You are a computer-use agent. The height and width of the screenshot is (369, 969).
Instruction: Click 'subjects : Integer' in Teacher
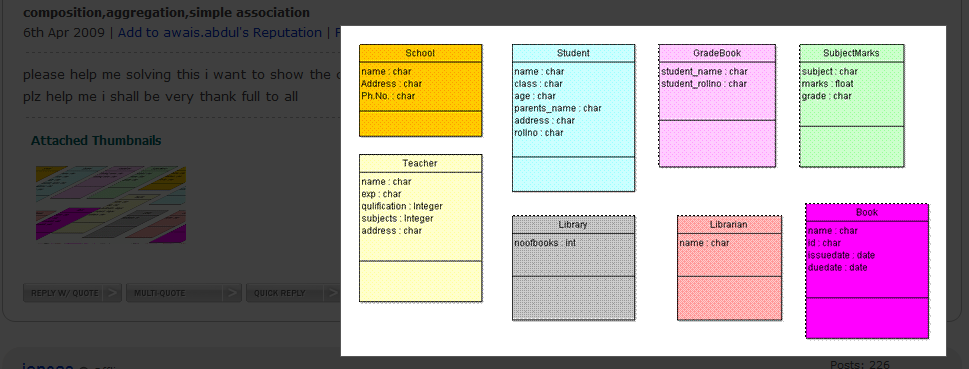click(x=397, y=218)
